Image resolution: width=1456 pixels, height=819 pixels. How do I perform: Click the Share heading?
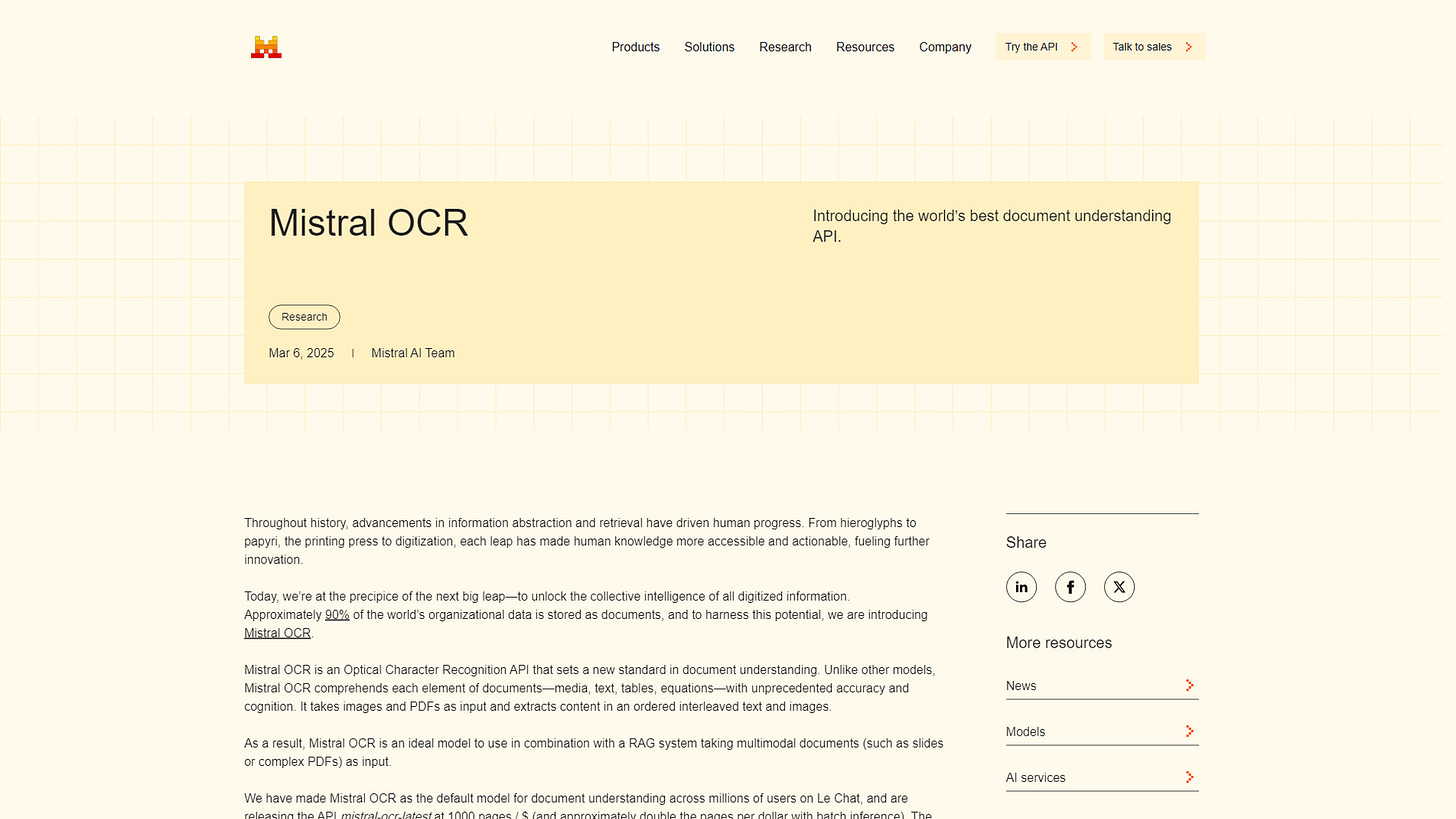tap(1026, 542)
